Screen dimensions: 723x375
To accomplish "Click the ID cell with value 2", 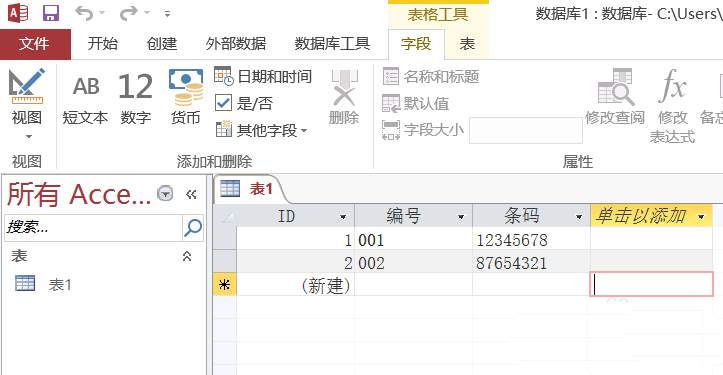I will pos(296,263).
